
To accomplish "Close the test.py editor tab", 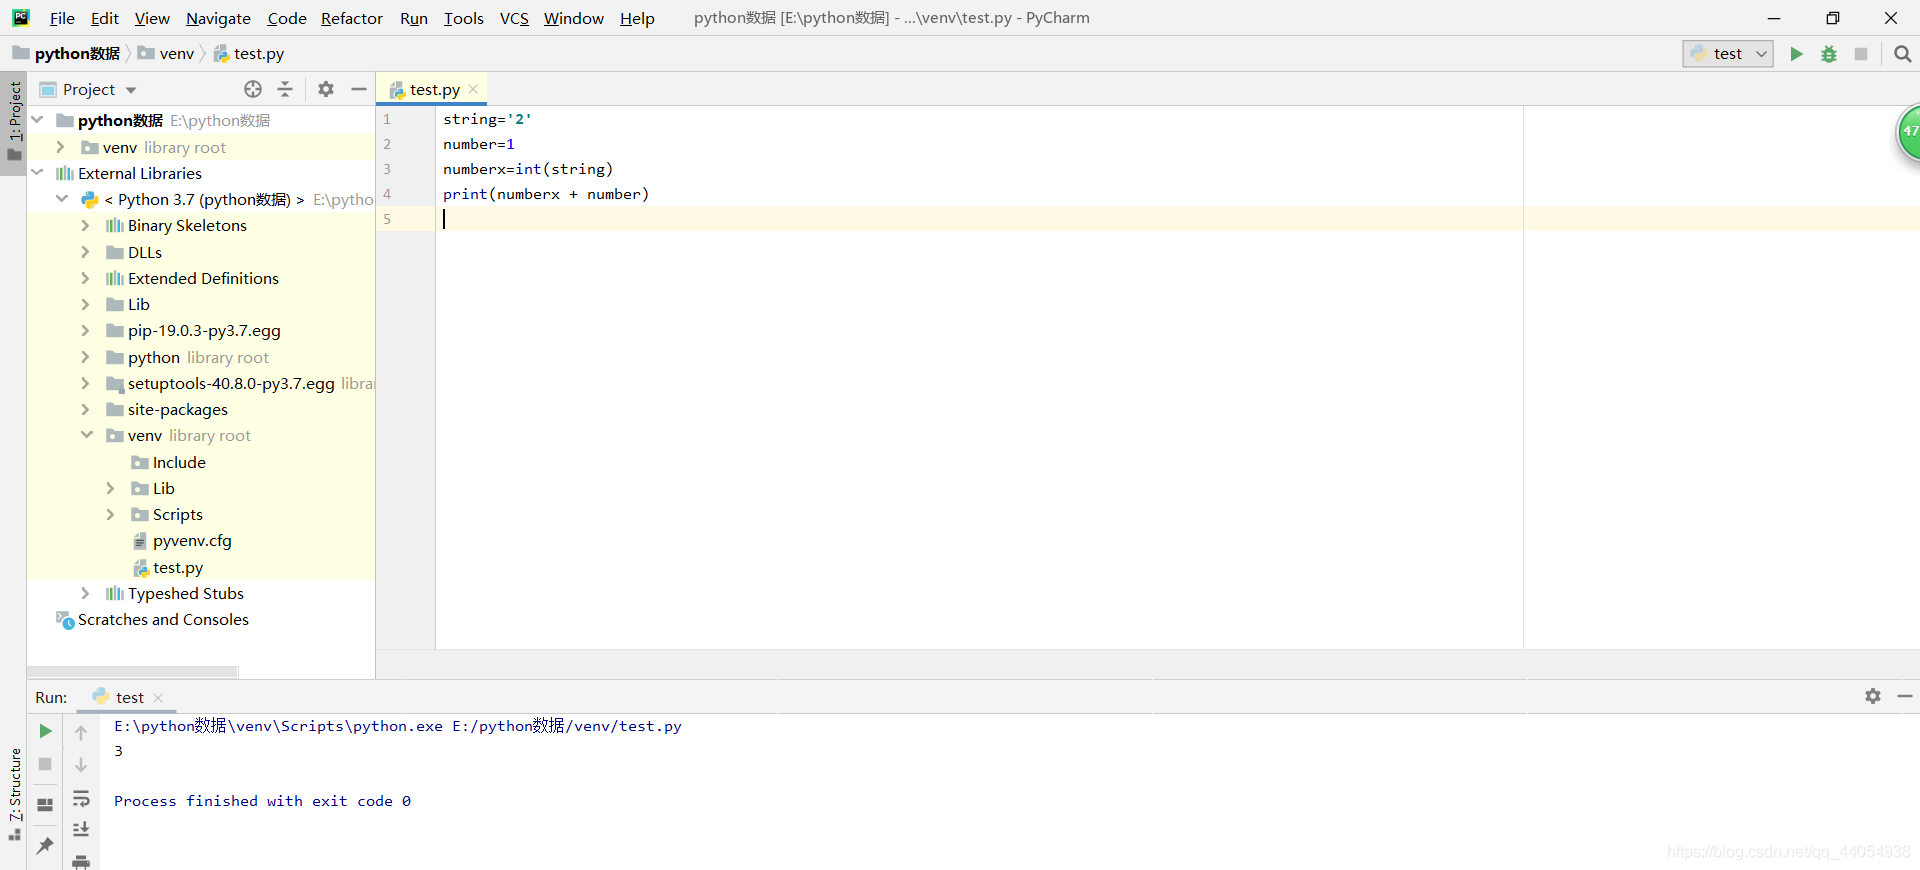I will coord(473,89).
